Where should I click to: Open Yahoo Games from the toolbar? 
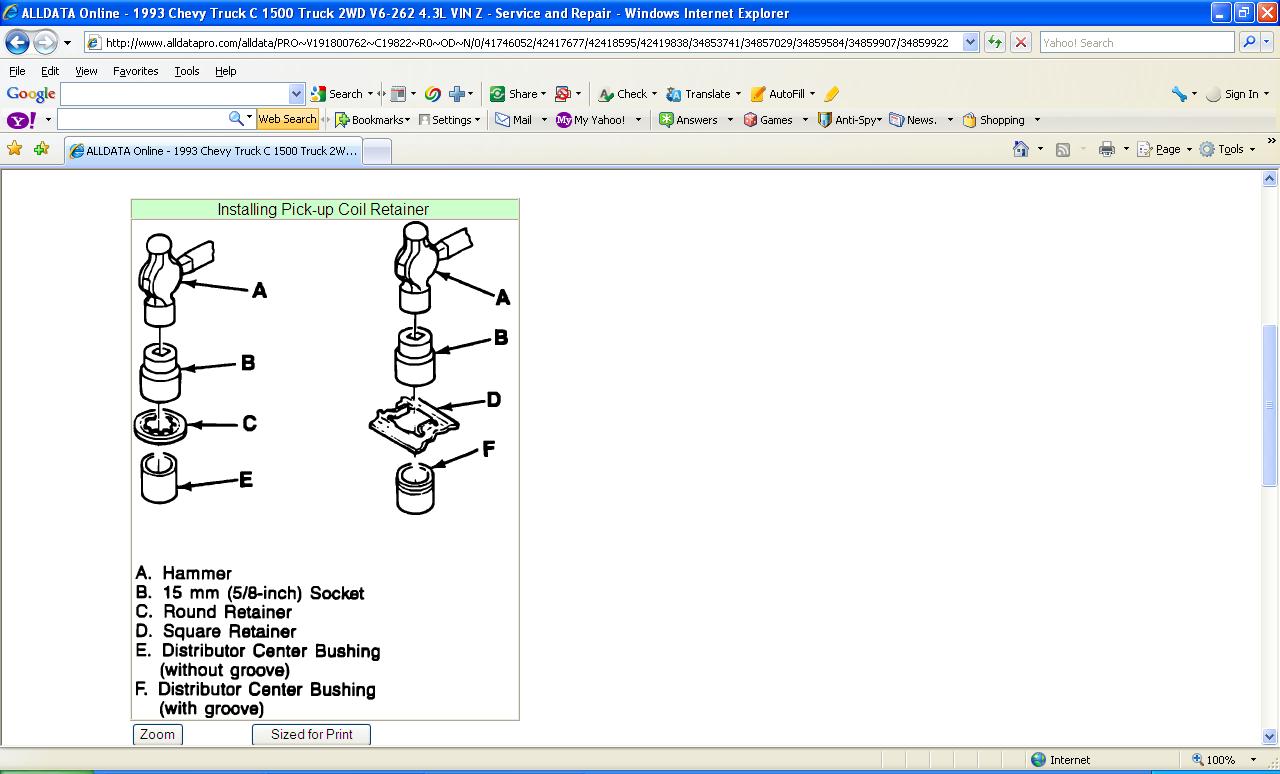(768, 120)
